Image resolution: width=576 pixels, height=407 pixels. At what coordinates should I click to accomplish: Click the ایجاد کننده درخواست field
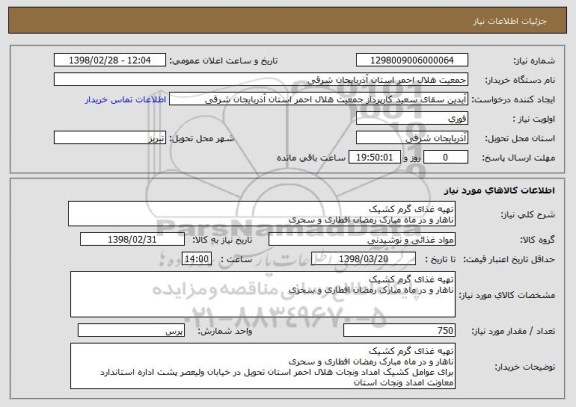pos(318,99)
